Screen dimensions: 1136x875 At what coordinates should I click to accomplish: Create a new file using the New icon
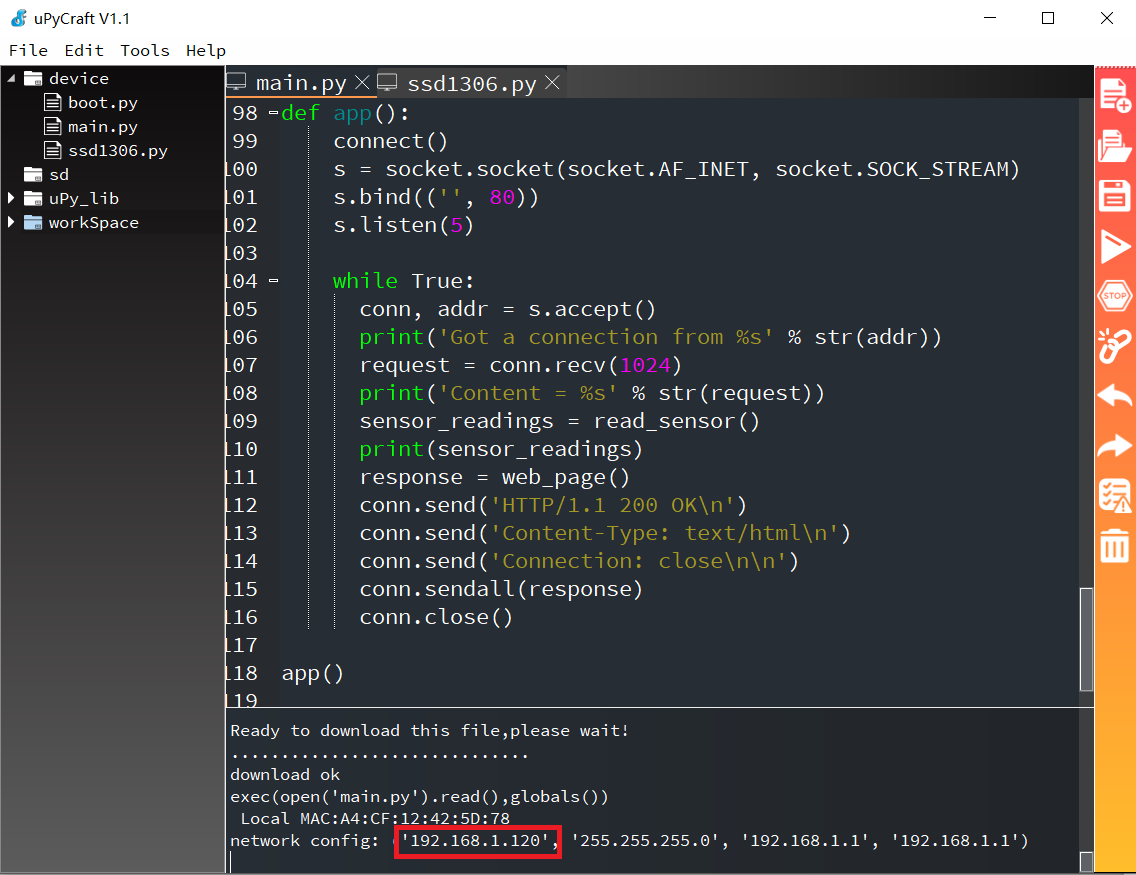click(x=1114, y=93)
